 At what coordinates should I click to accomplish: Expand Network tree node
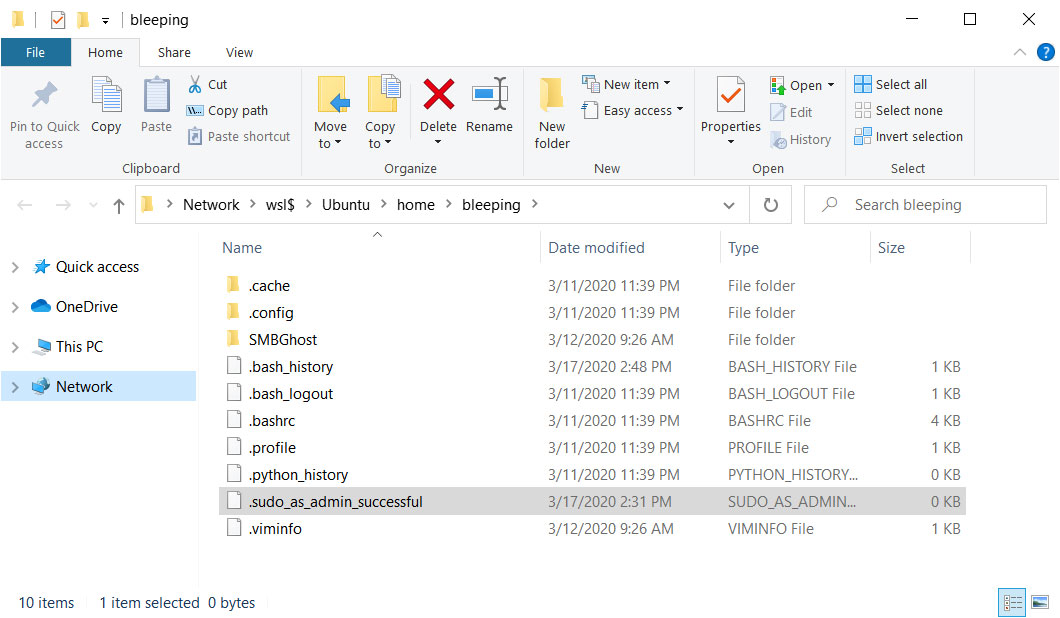click(15, 387)
